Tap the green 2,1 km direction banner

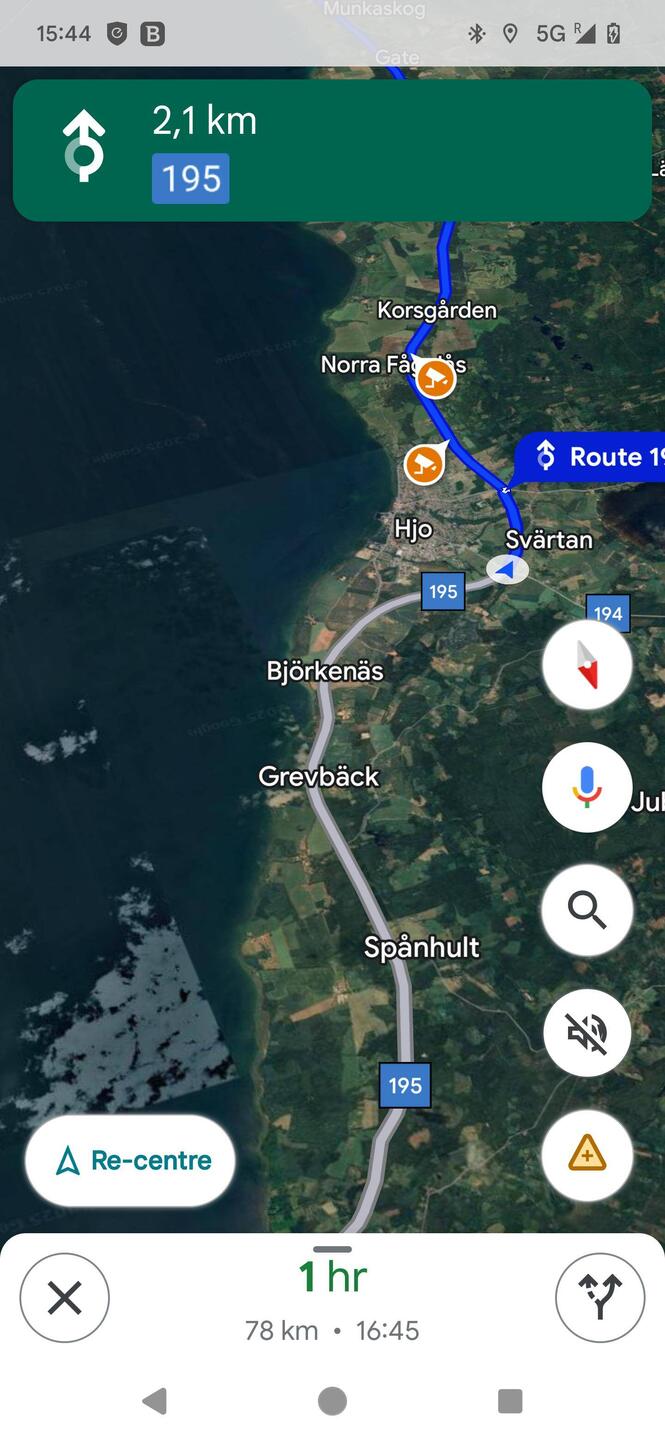click(x=332, y=150)
